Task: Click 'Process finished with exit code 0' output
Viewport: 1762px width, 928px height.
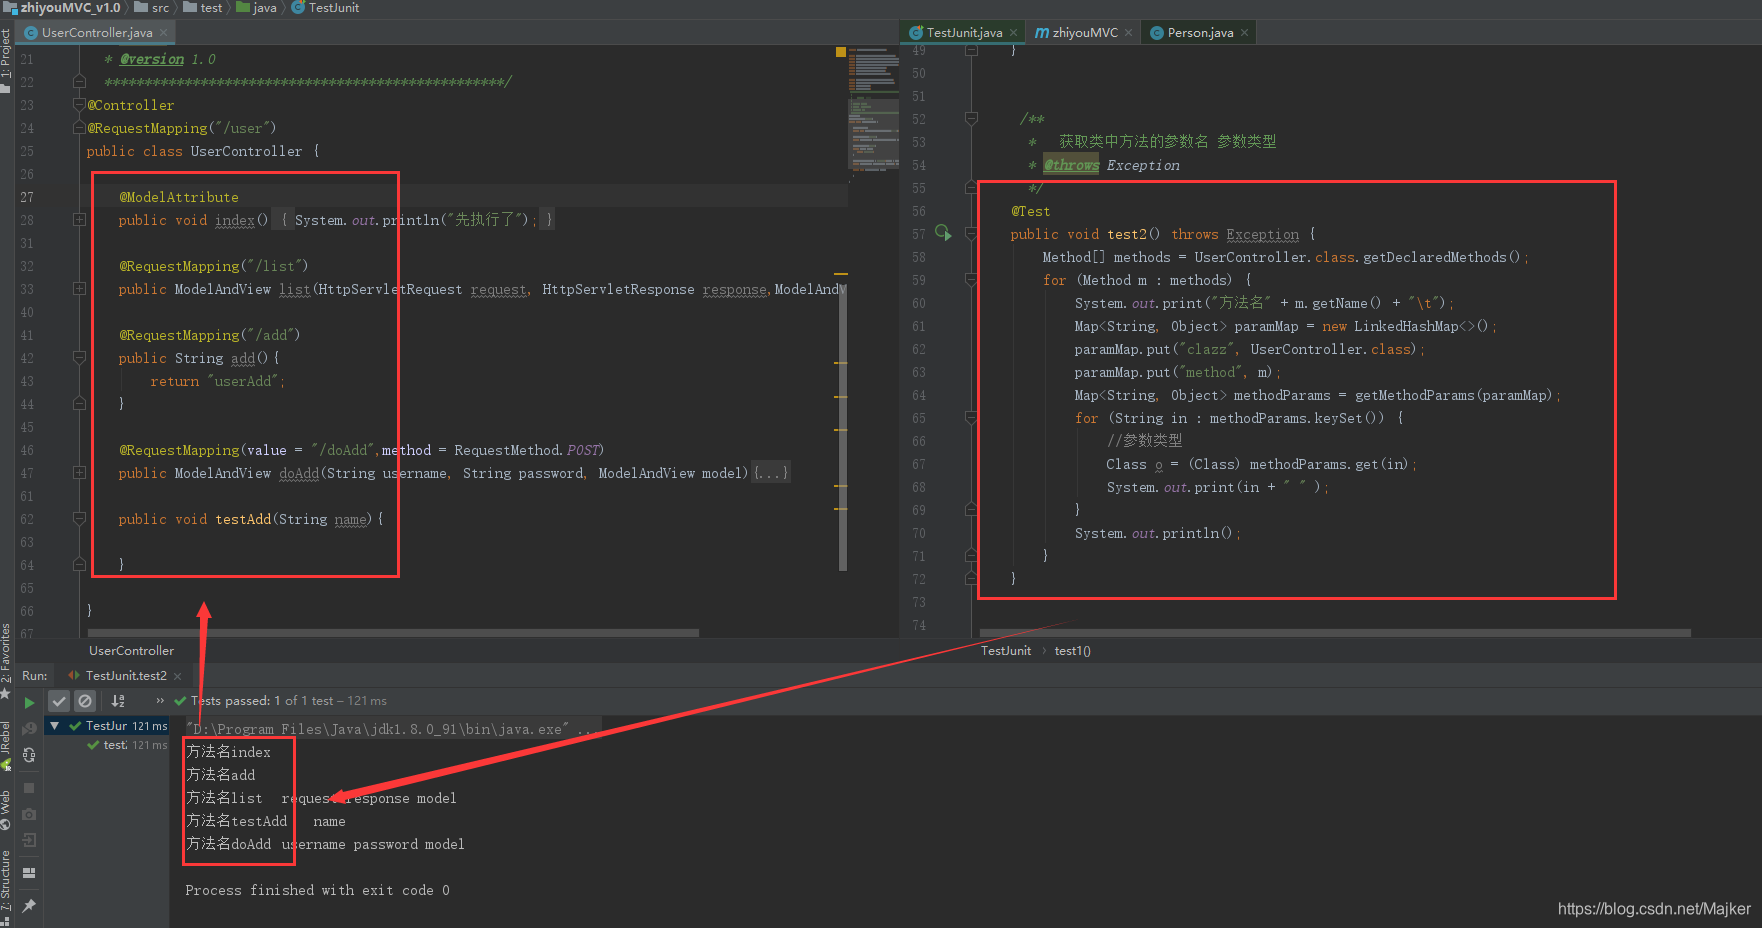Action: (x=317, y=890)
